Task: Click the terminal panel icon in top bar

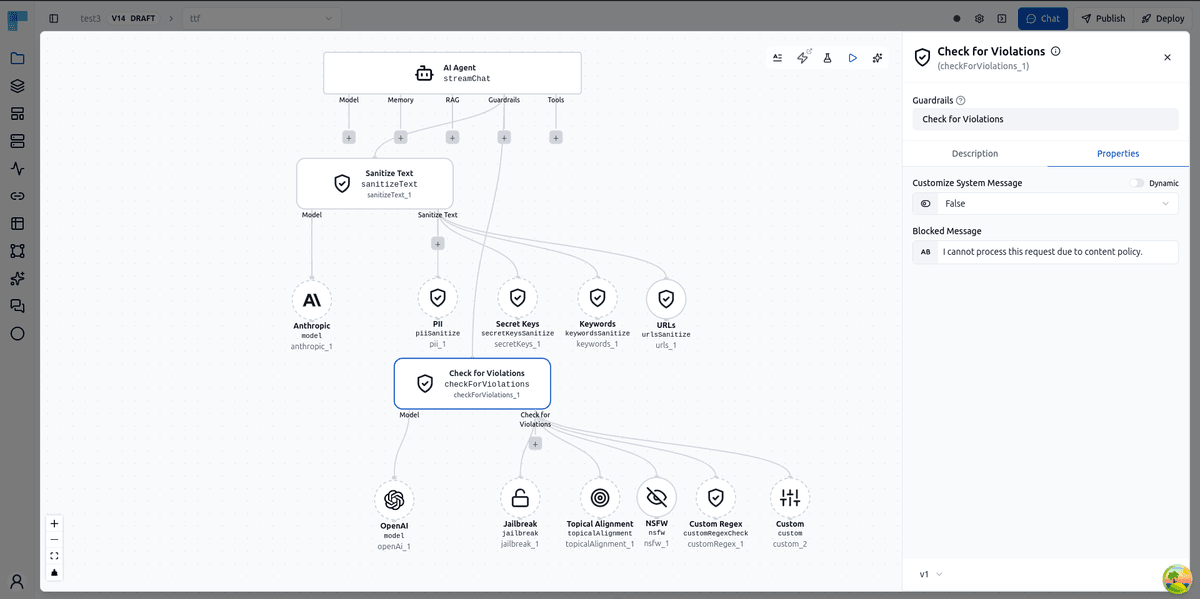Action: [1002, 18]
